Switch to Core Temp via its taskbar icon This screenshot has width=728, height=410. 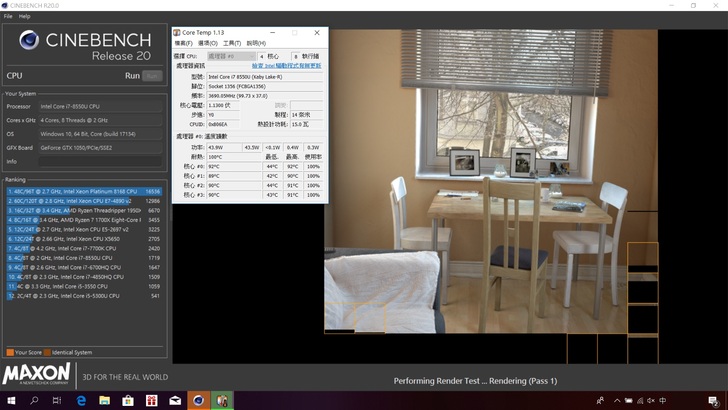[224, 400]
